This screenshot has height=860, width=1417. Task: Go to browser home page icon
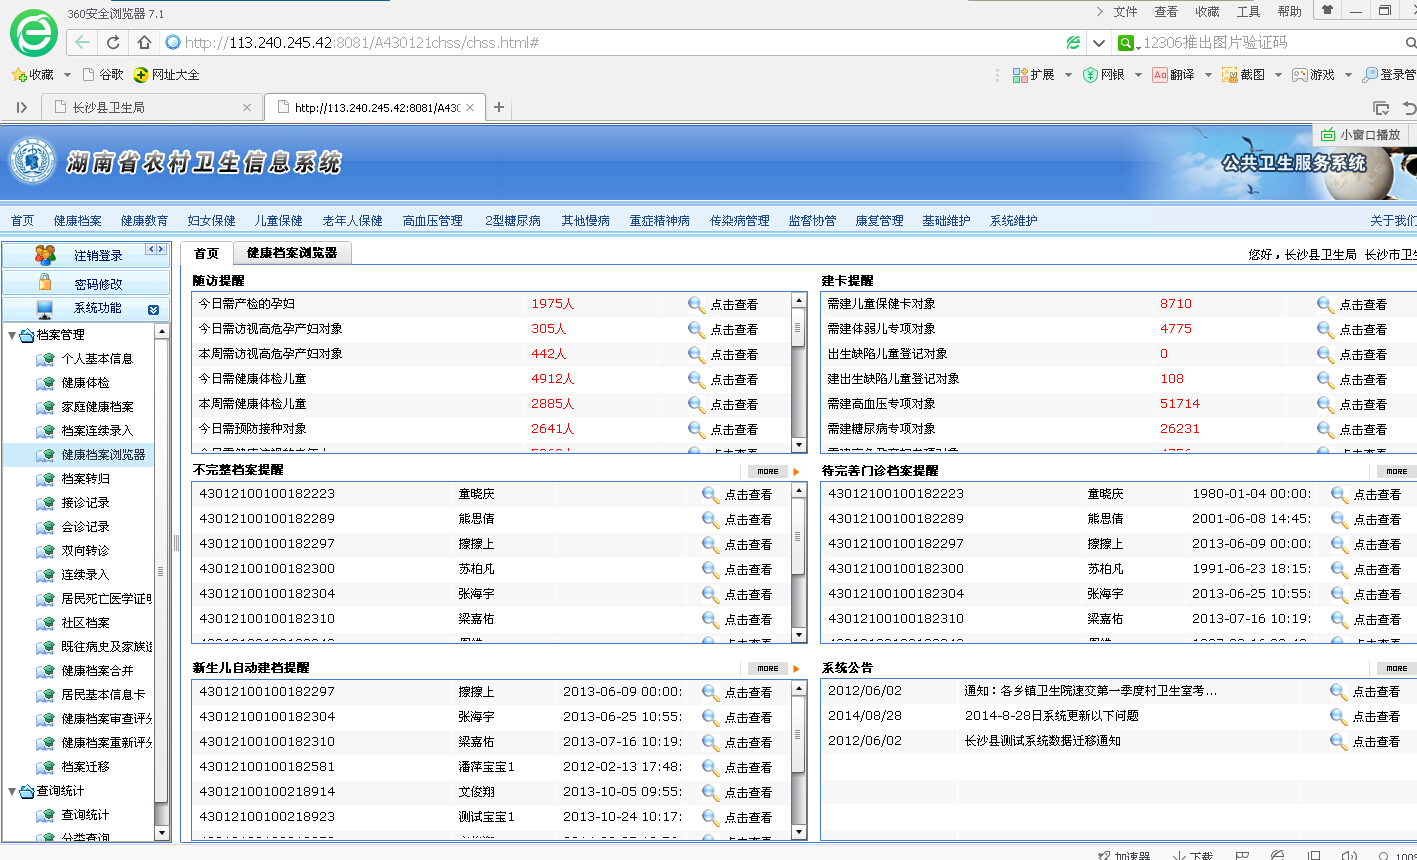coord(144,42)
